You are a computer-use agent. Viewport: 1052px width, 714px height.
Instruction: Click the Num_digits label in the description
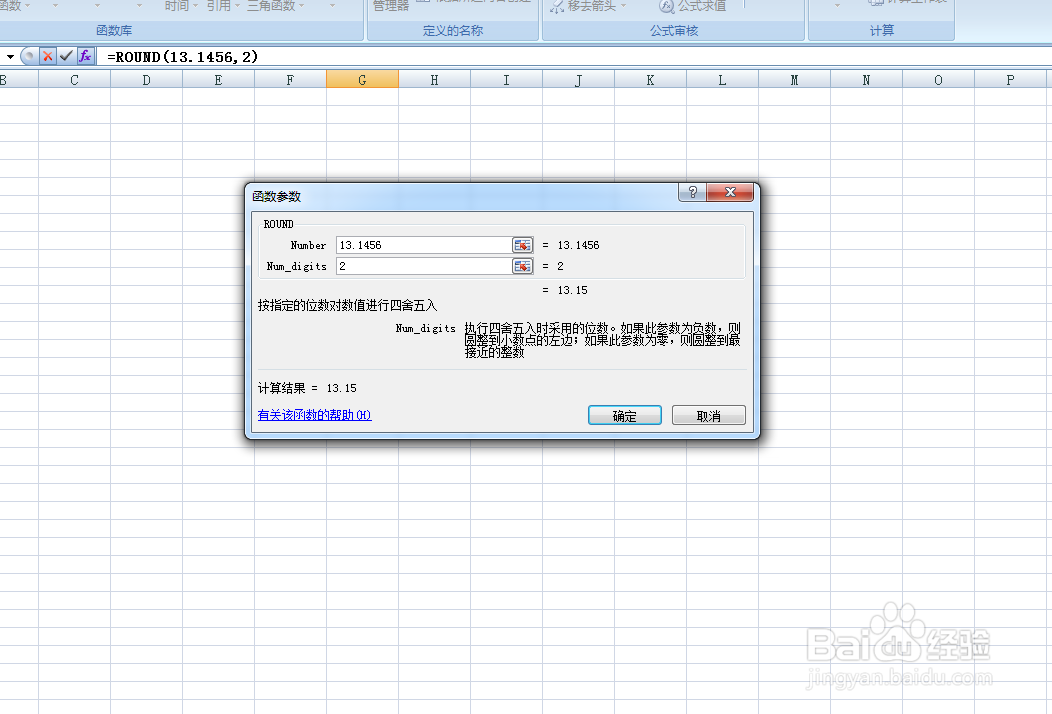[x=425, y=328]
